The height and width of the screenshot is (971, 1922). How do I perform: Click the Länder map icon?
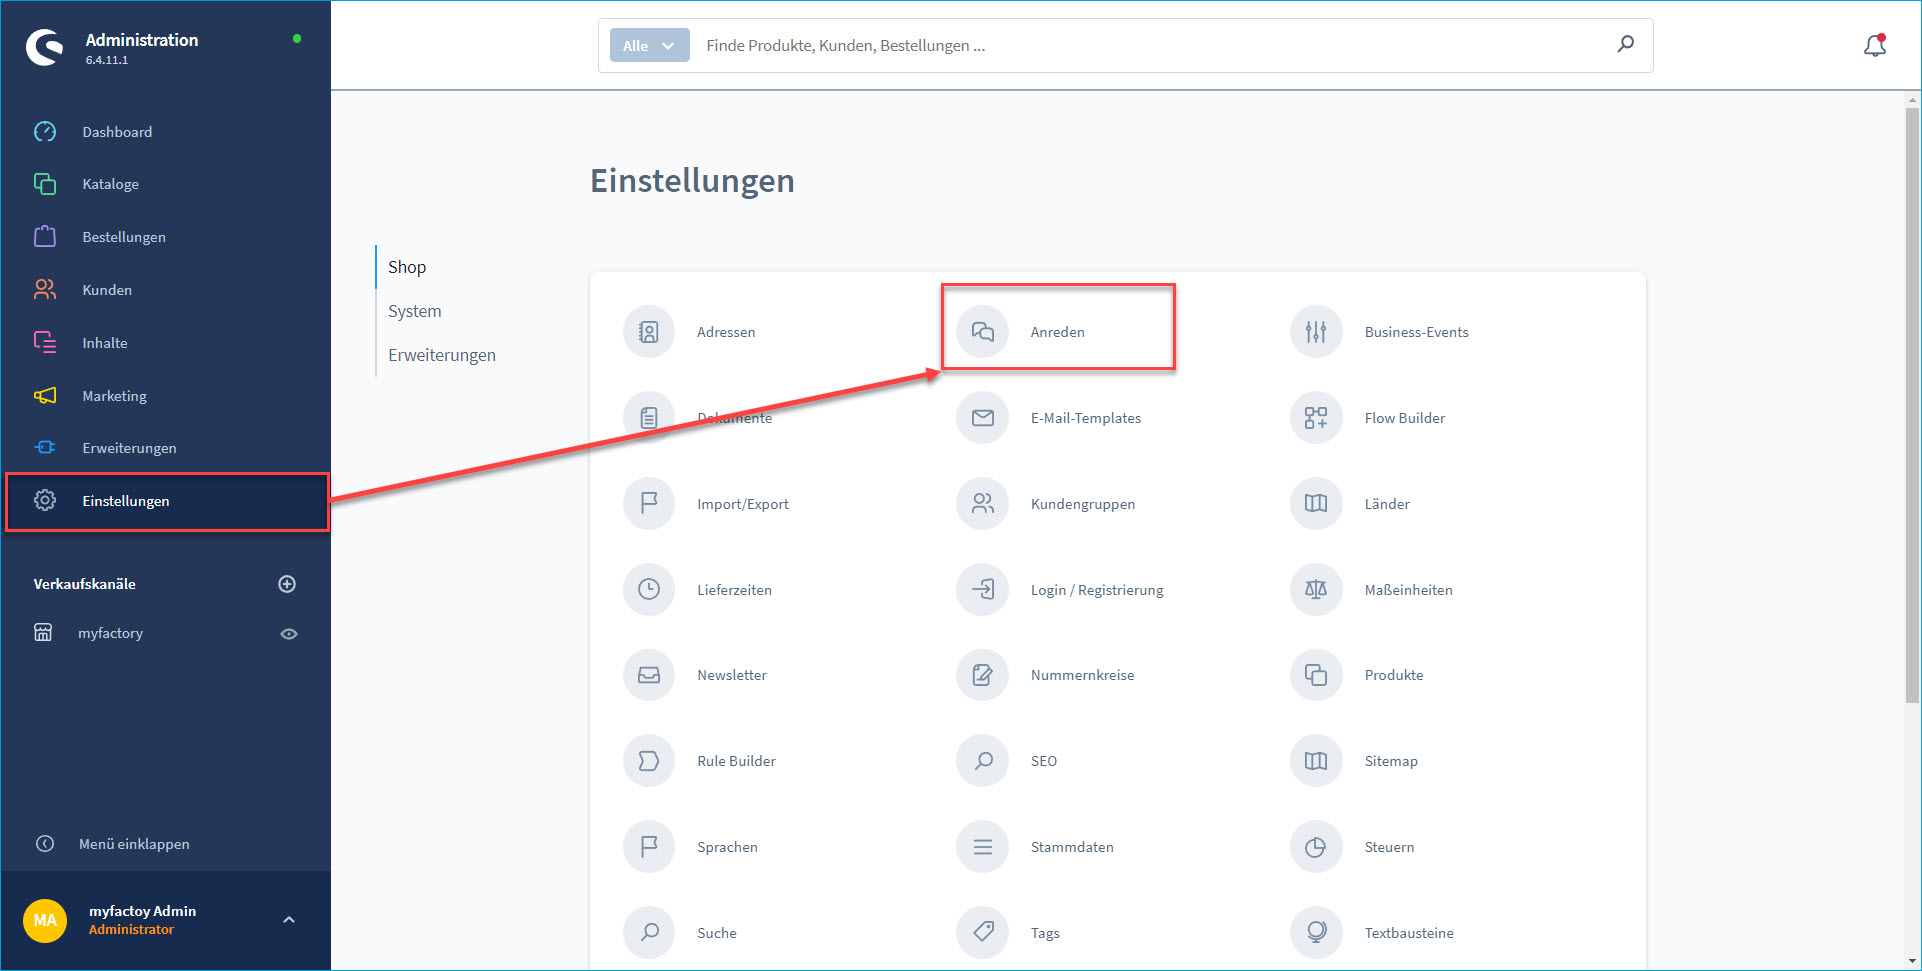pos(1316,504)
